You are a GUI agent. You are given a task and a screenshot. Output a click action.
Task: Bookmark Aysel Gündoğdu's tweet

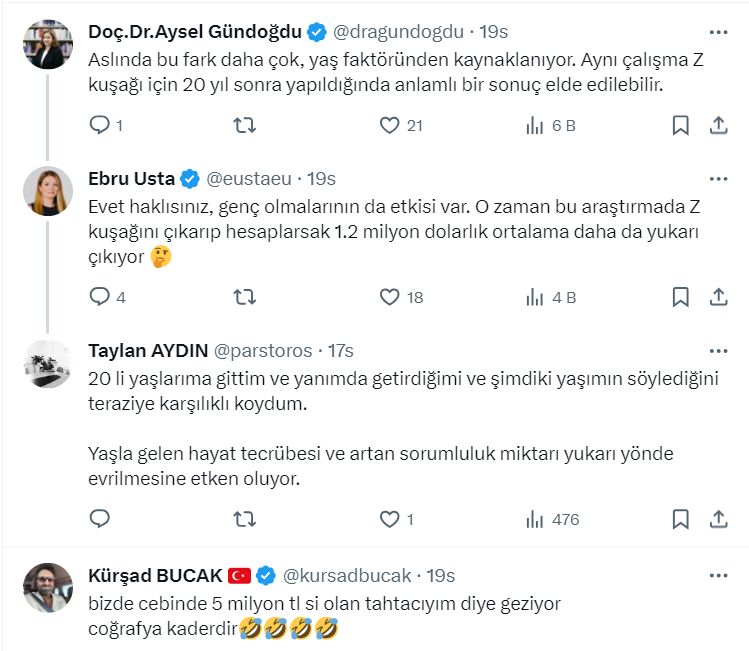coord(680,125)
